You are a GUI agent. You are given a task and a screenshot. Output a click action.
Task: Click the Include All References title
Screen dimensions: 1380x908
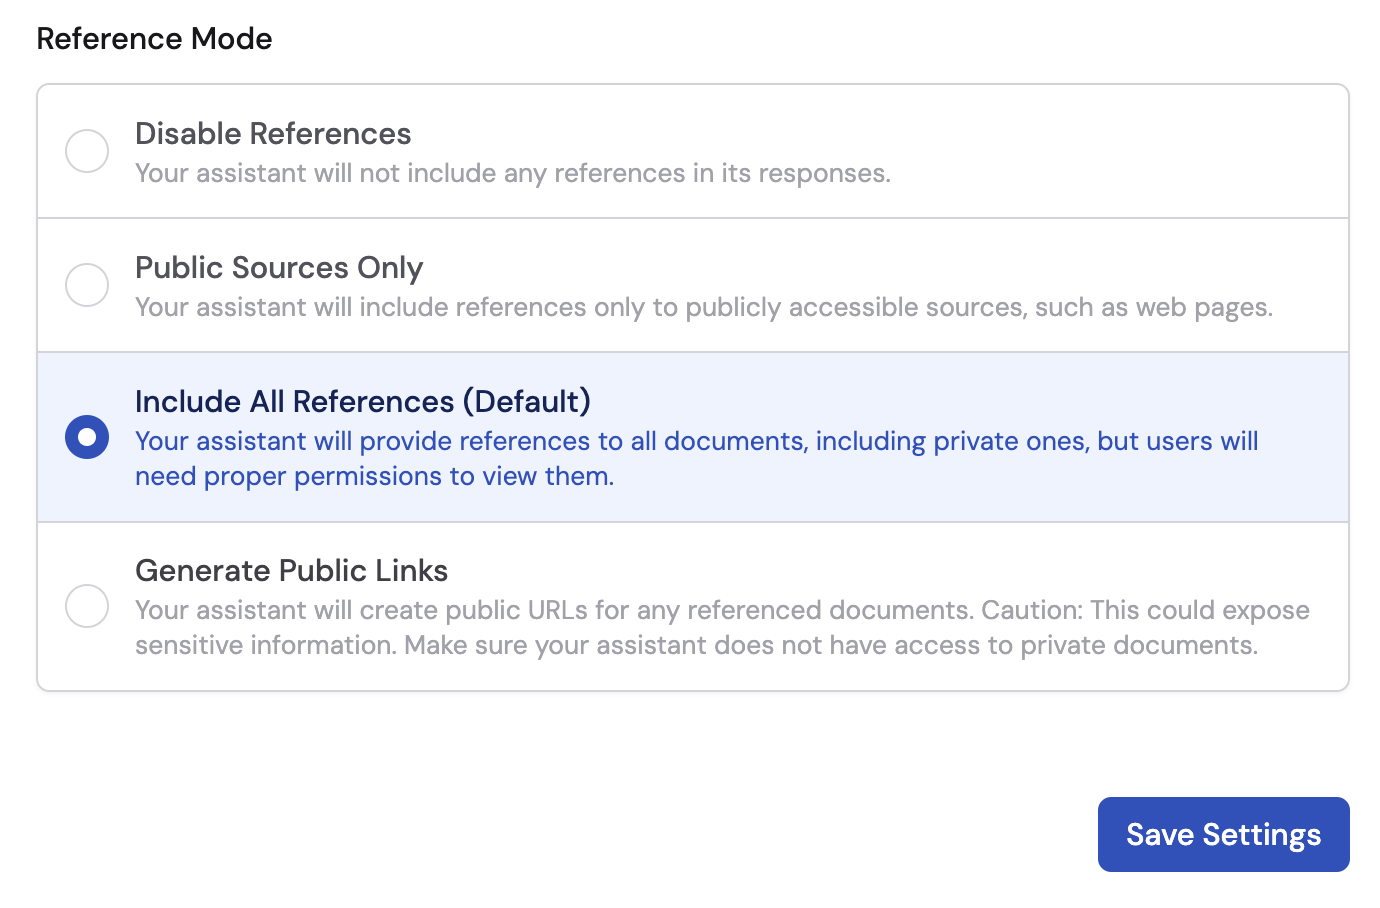click(x=362, y=401)
